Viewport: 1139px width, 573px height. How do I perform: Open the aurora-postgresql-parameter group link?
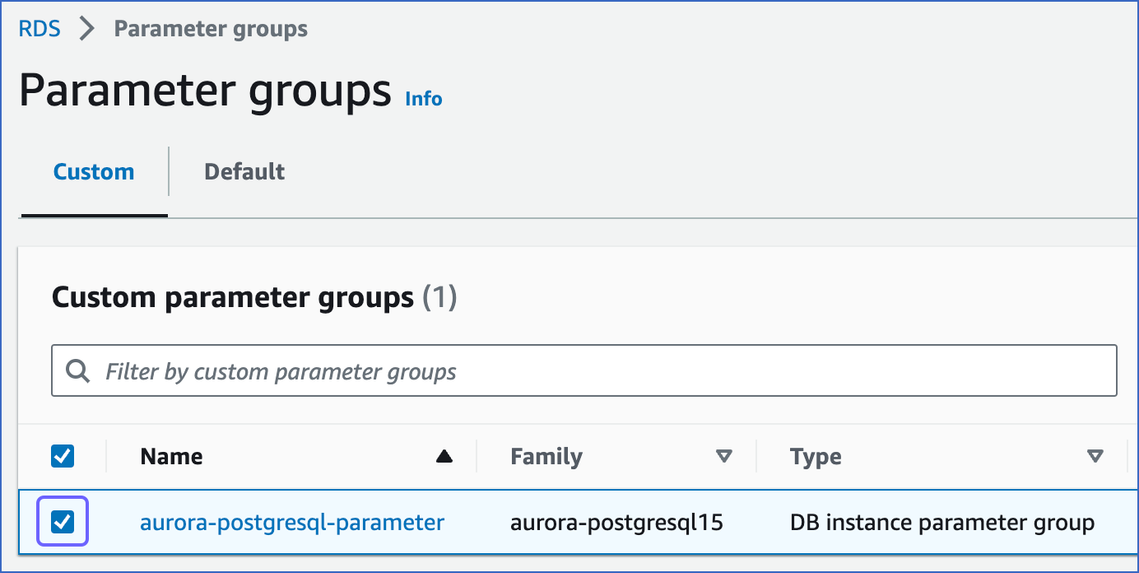pos(292,522)
